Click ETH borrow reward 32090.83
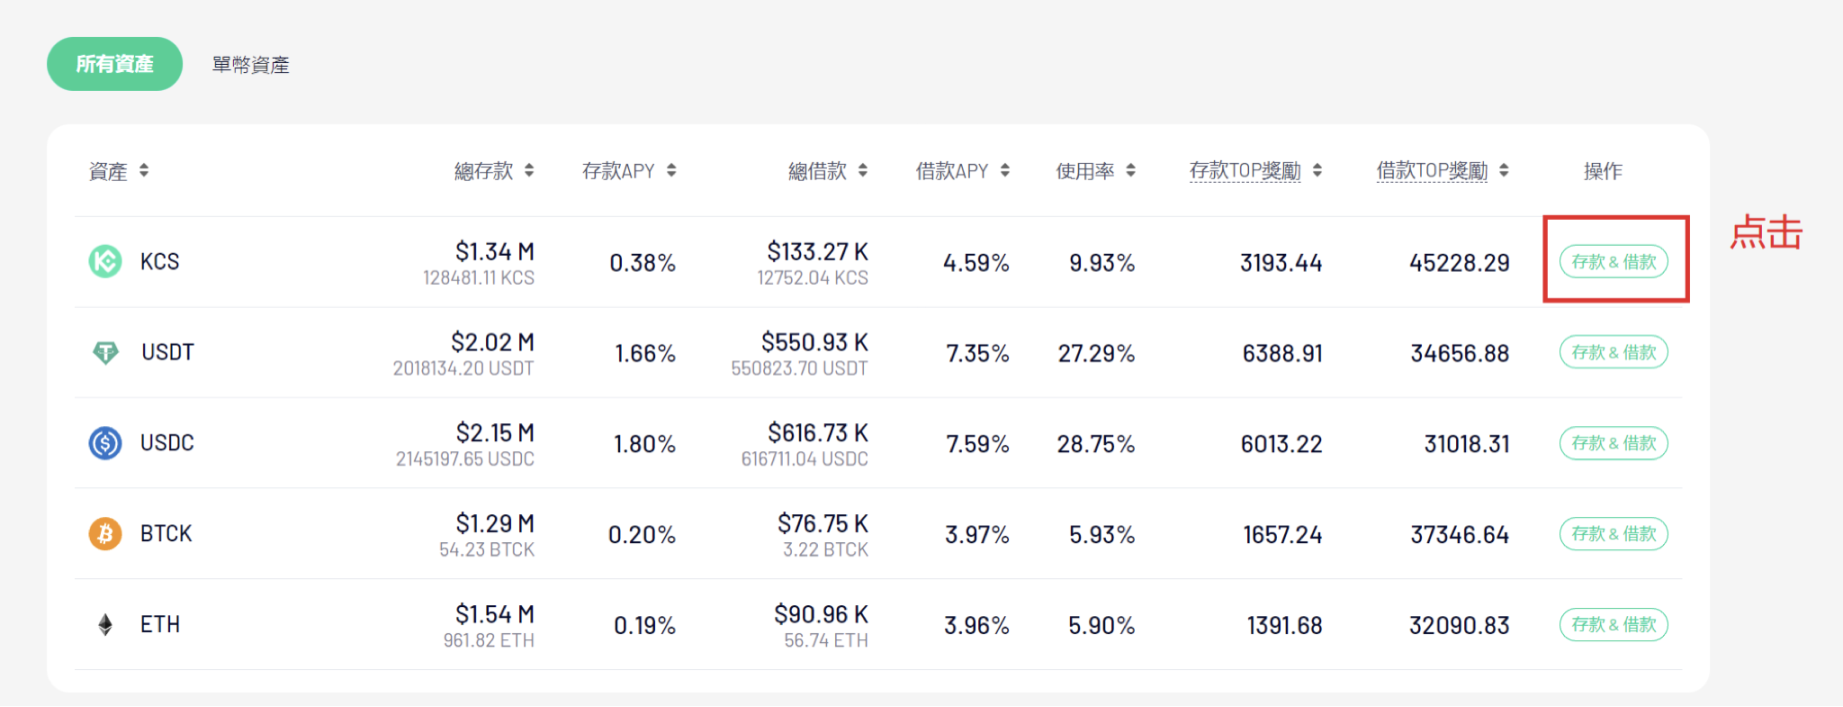 [x=1459, y=626]
